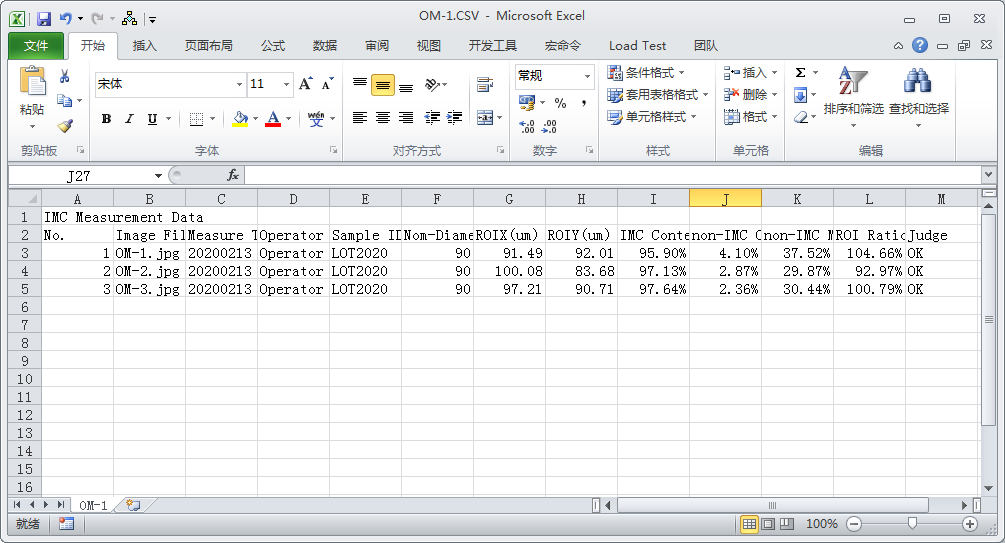Open Find and Select binoculars
Screen dimensions: 1005x543
point(918,93)
